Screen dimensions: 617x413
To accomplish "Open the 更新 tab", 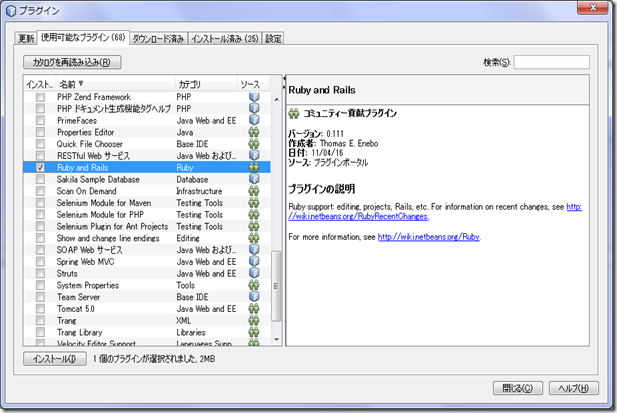I will pos(26,39).
